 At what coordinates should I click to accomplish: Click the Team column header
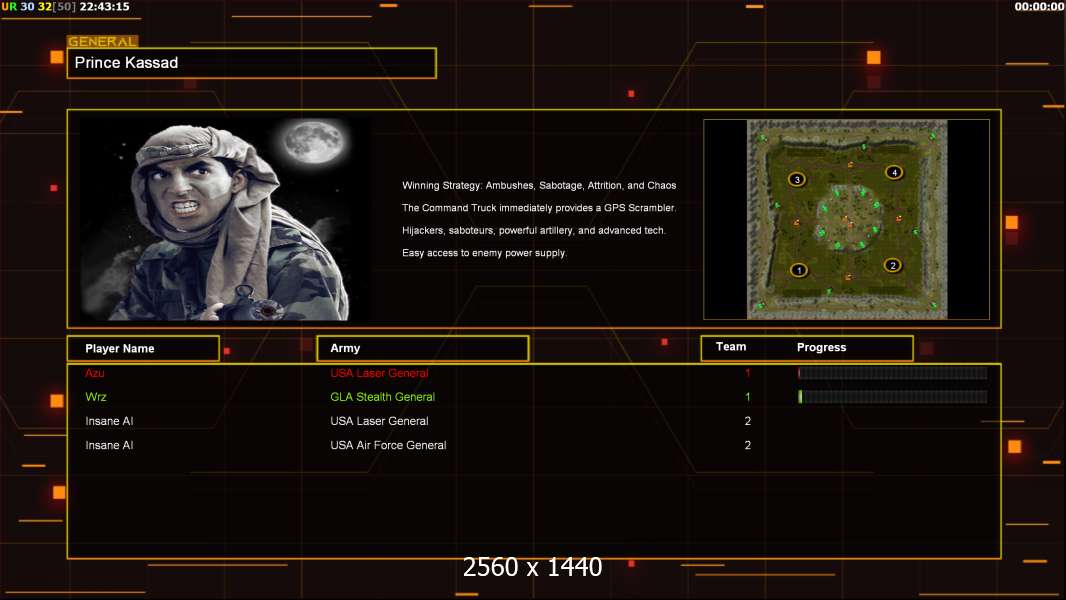[731, 347]
